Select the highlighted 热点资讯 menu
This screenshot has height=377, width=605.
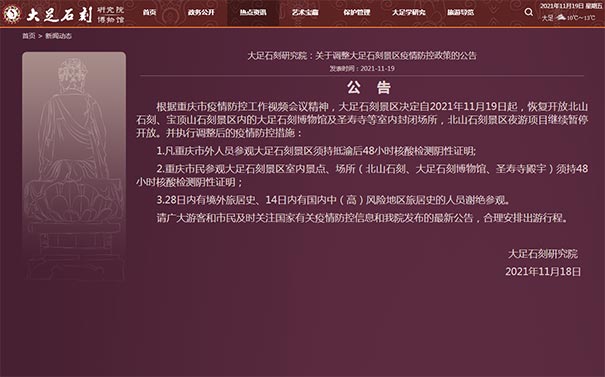253,13
